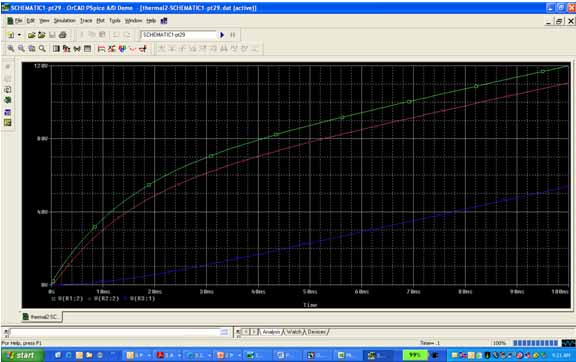This screenshot has height=362, width=576.
Task: Click the Print icon in the toolbar
Action: click(x=63, y=35)
